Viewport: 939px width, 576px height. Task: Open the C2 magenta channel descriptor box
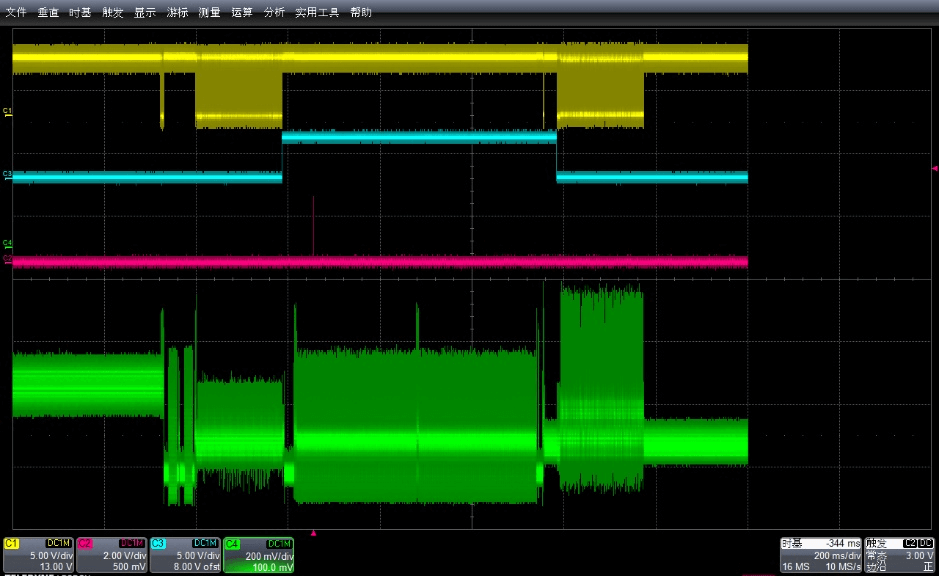[x=111, y=555]
